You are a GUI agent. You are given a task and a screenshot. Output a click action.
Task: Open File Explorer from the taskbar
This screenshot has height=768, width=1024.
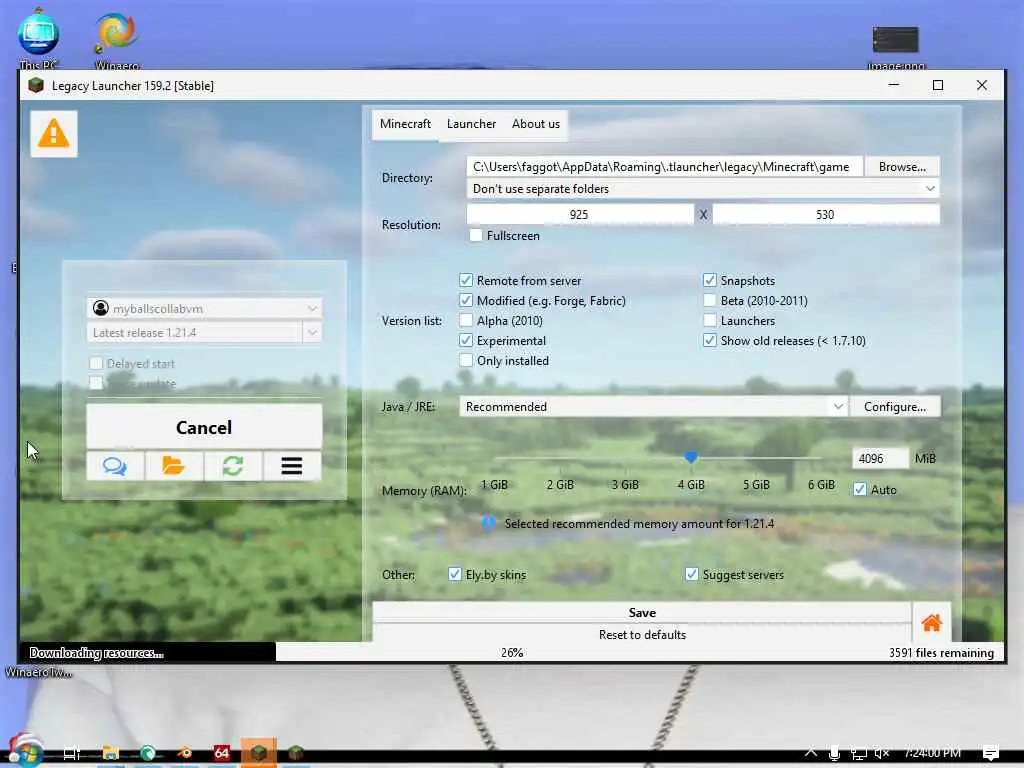[x=110, y=753]
